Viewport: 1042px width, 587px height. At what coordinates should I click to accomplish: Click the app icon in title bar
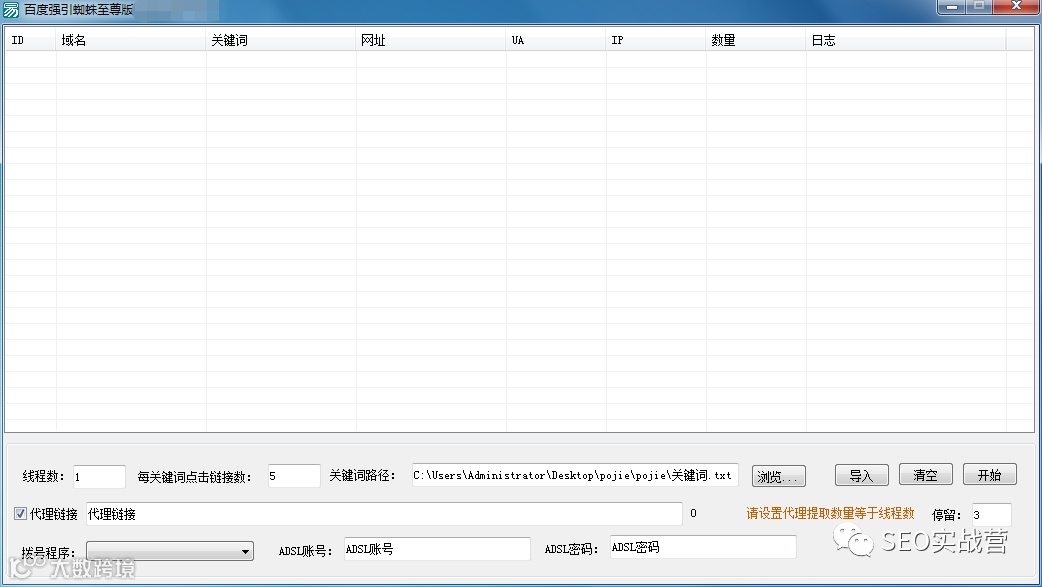(x=11, y=9)
